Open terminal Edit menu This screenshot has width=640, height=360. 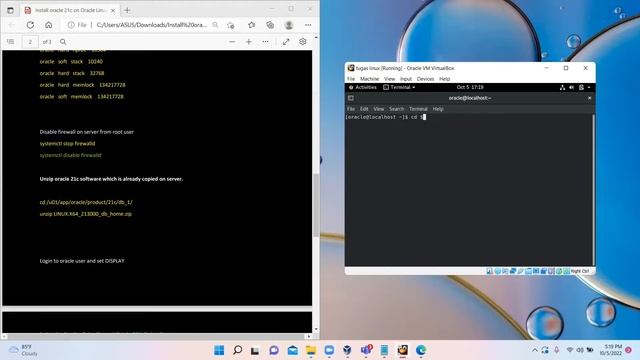(x=364, y=109)
